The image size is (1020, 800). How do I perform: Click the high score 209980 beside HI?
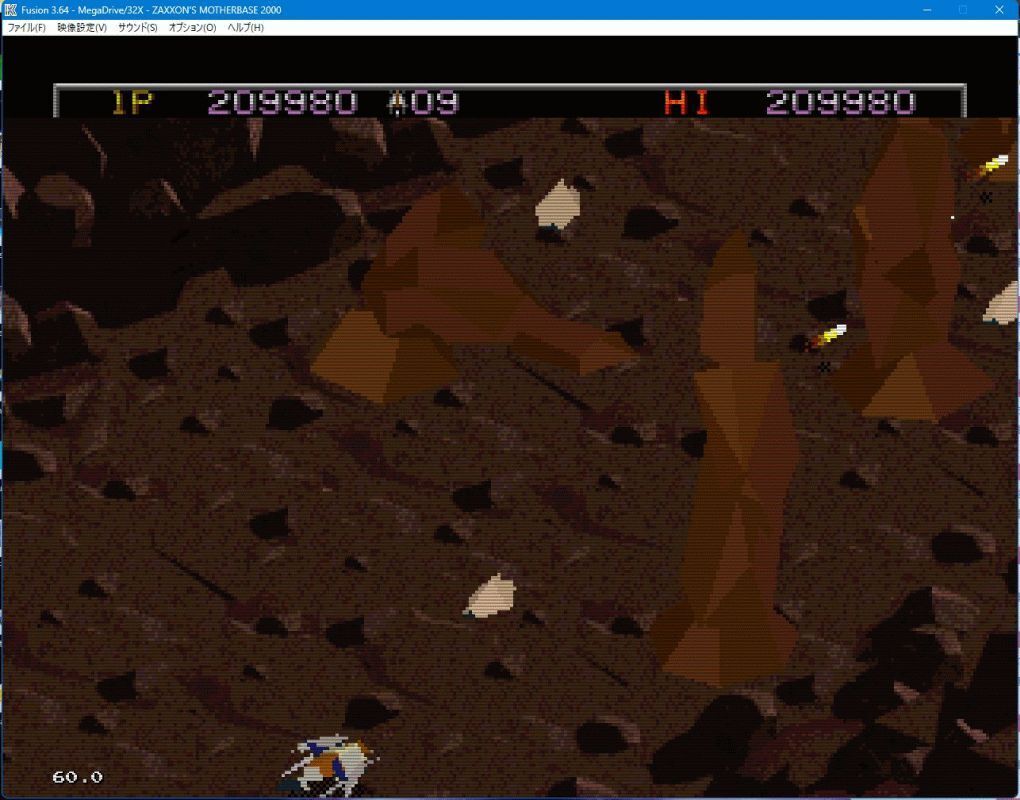point(840,102)
